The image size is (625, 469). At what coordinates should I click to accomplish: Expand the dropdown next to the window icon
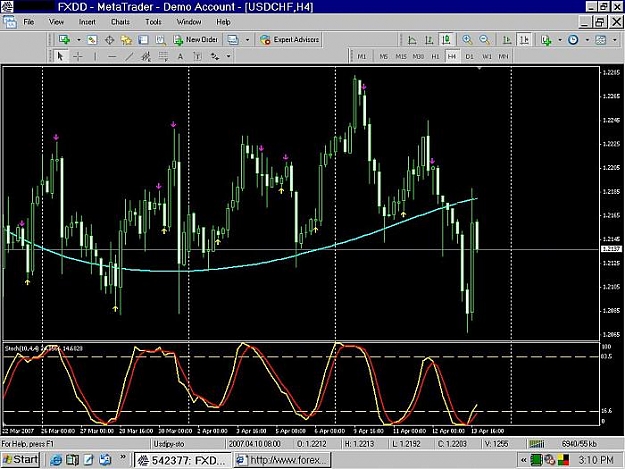(247, 39)
